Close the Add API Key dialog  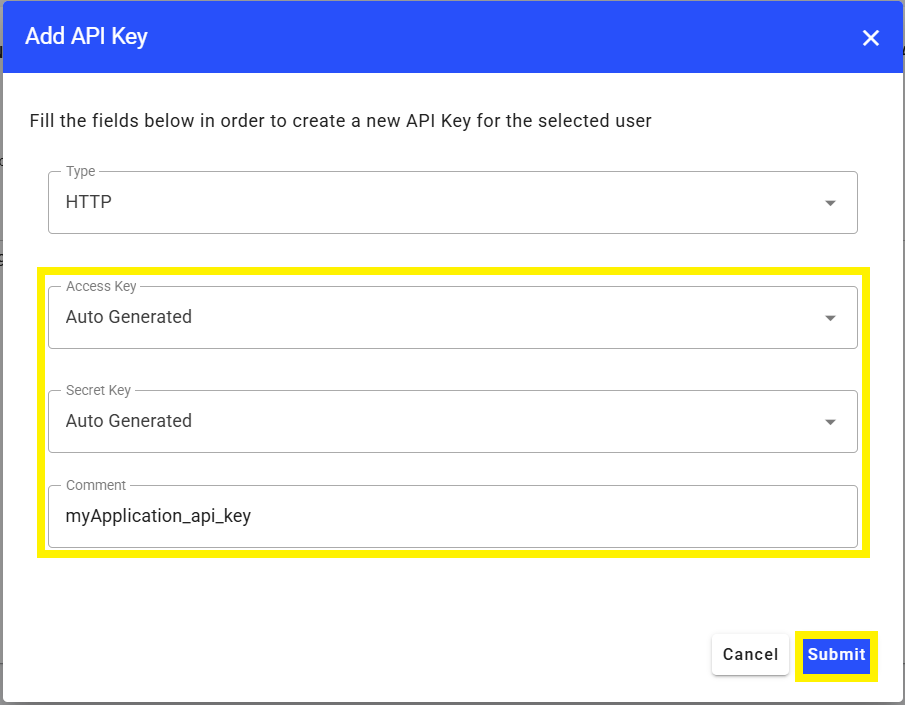[x=871, y=38]
